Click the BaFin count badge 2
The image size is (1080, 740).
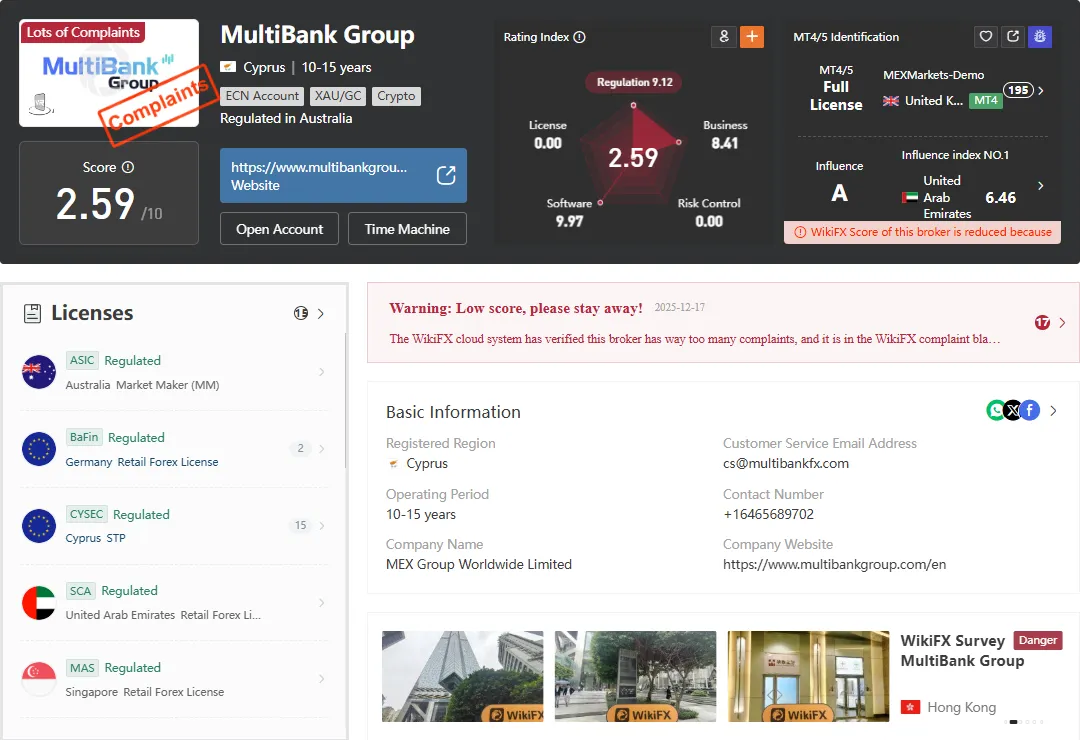[x=300, y=449]
